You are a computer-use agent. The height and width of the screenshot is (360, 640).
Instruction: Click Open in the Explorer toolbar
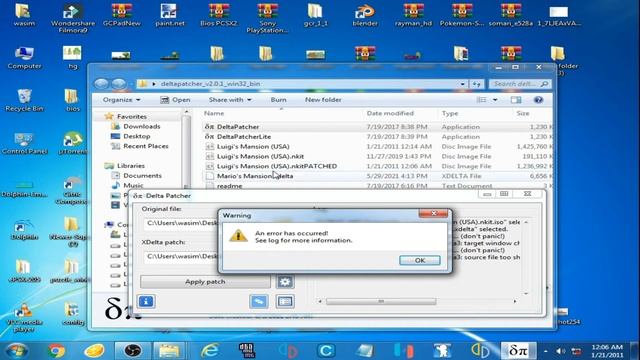tap(176, 100)
